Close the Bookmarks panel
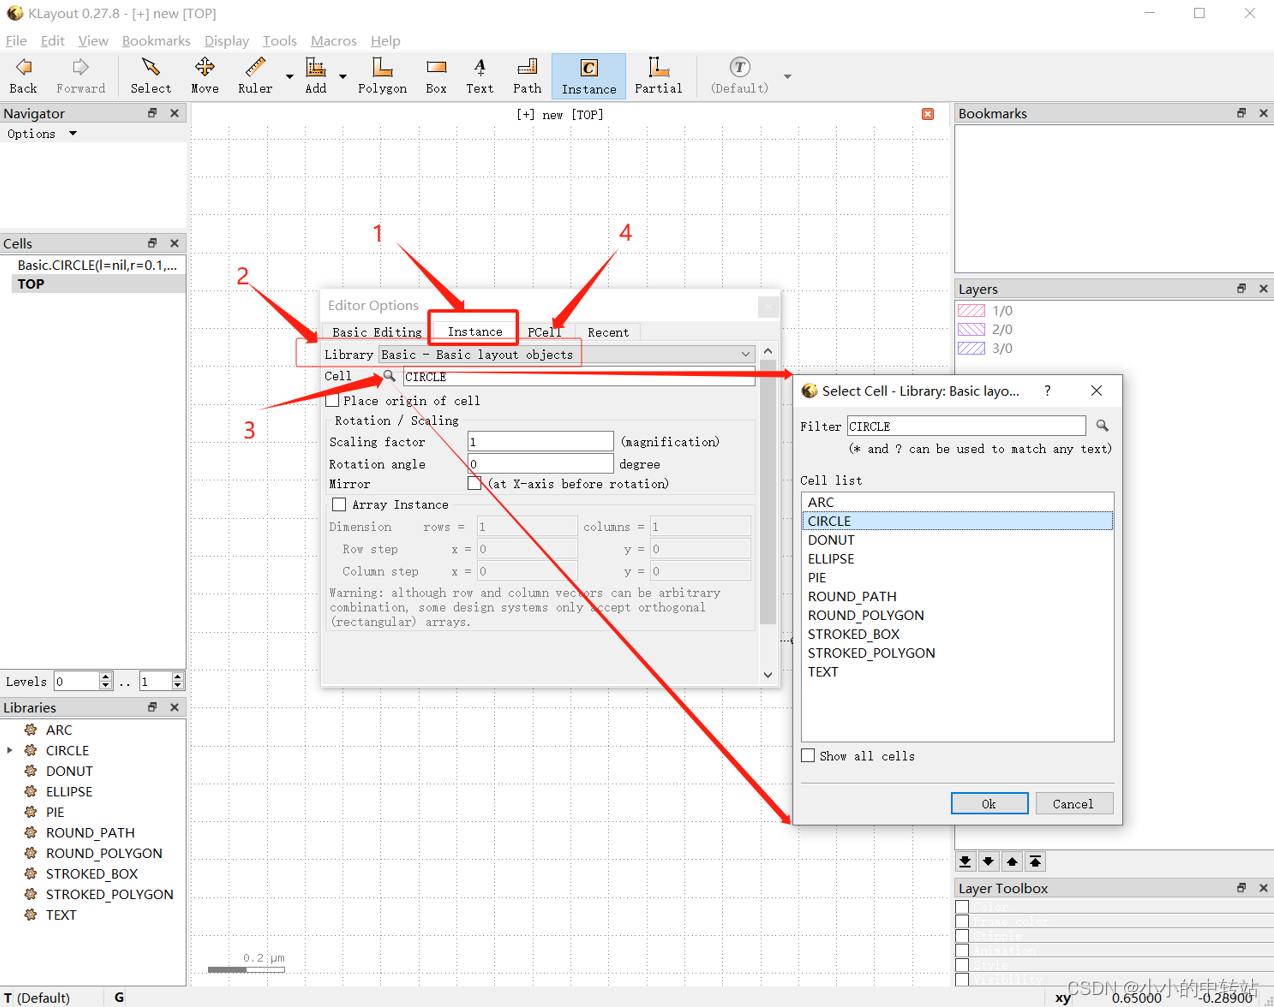 pyautogui.click(x=1263, y=113)
